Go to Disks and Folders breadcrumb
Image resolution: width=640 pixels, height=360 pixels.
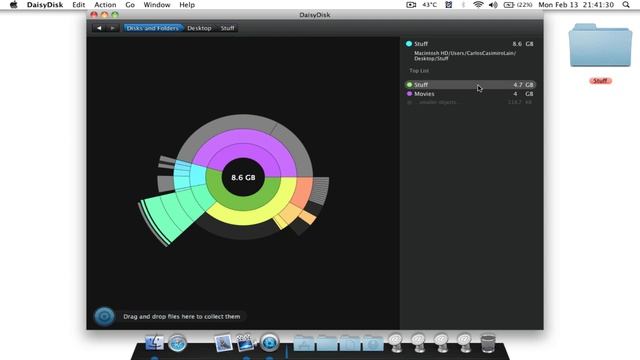pyautogui.click(x=152, y=28)
